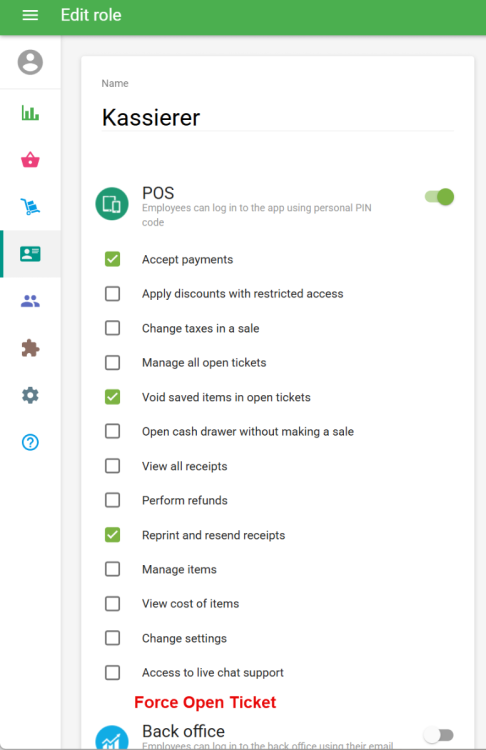Uncheck the Accept payments checkbox
Screen dimensions: 486x750
click(x=112, y=259)
